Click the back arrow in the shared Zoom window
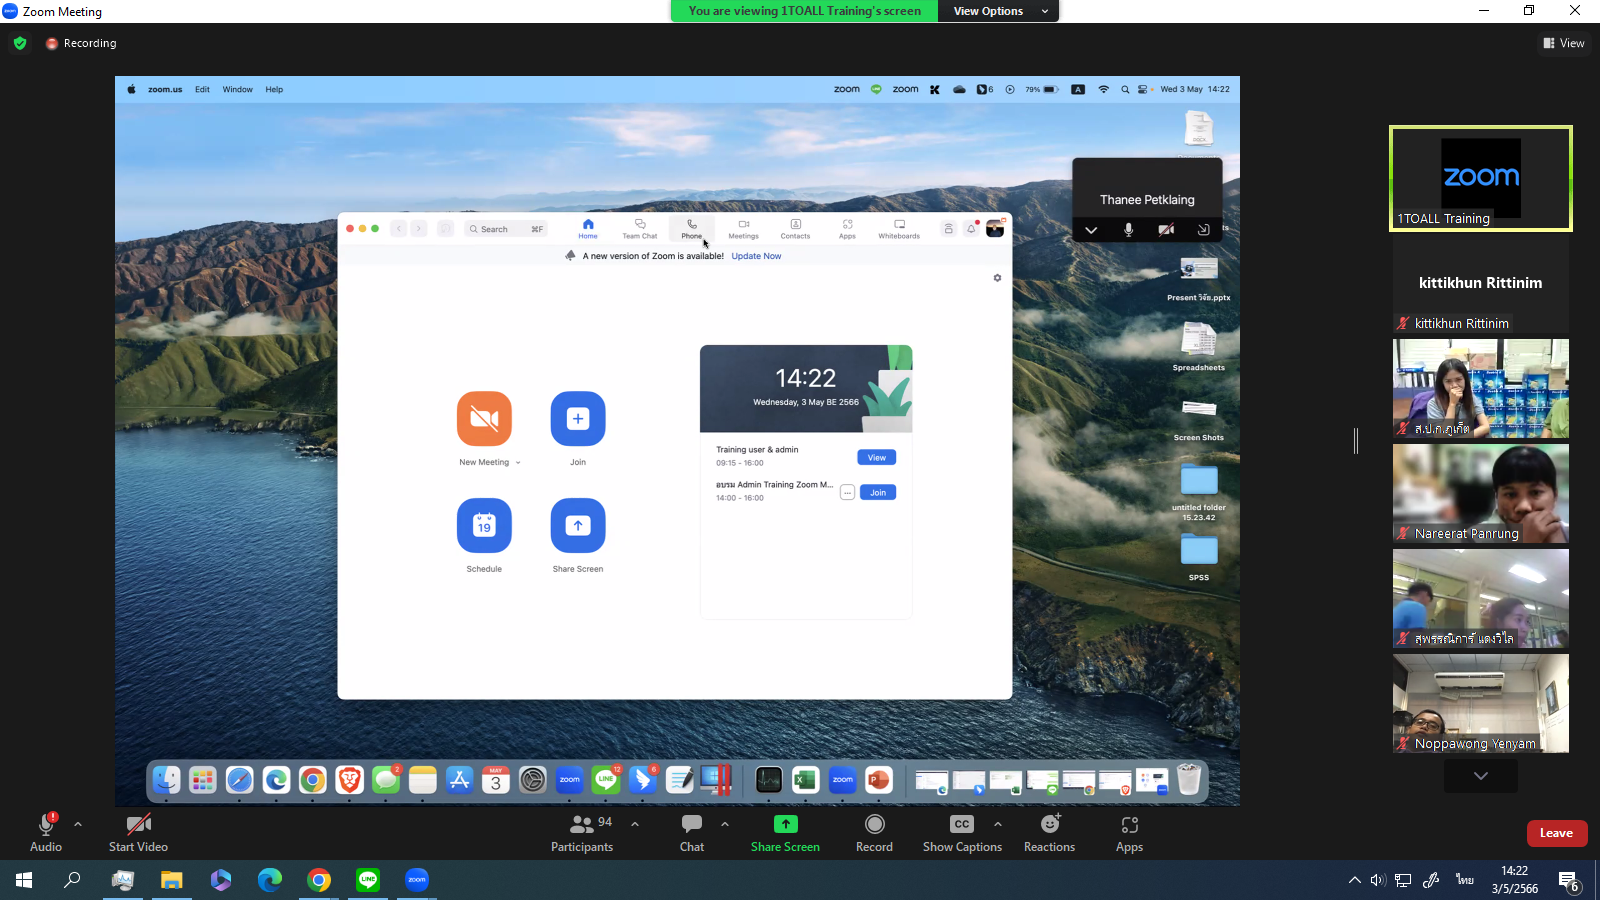This screenshot has width=1600, height=900. click(x=398, y=229)
